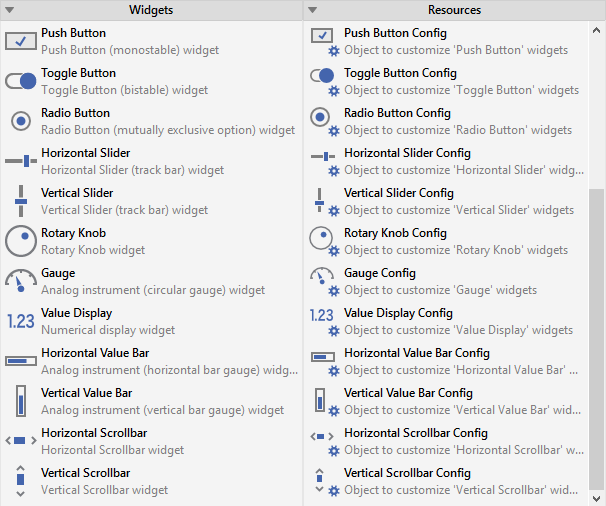Click the Resources column header
Image resolution: width=606 pixels, height=506 pixels.
(x=454, y=10)
